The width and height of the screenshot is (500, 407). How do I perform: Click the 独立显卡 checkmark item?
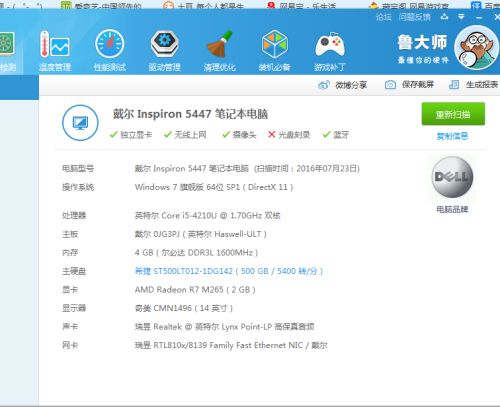(131, 135)
